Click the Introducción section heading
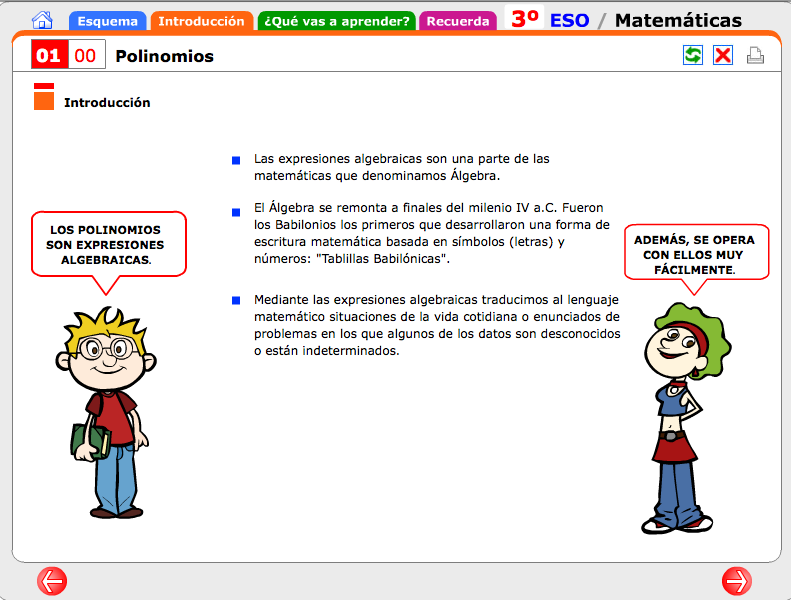 click(x=107, y=102)
